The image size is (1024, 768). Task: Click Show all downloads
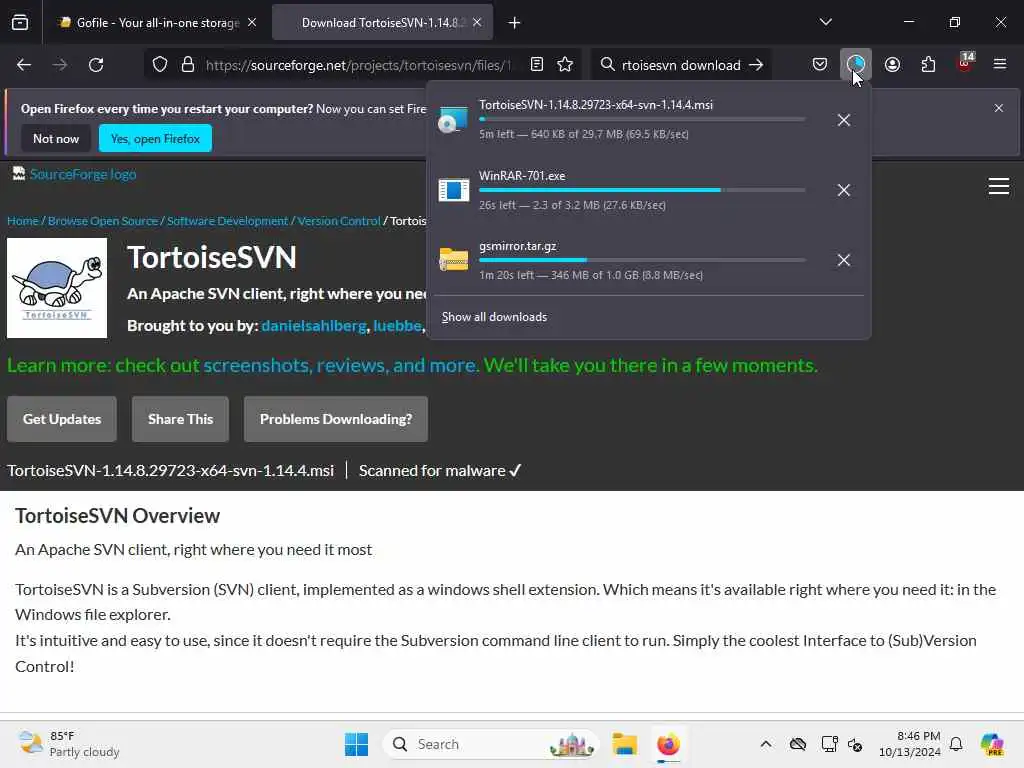pos(494,317)
